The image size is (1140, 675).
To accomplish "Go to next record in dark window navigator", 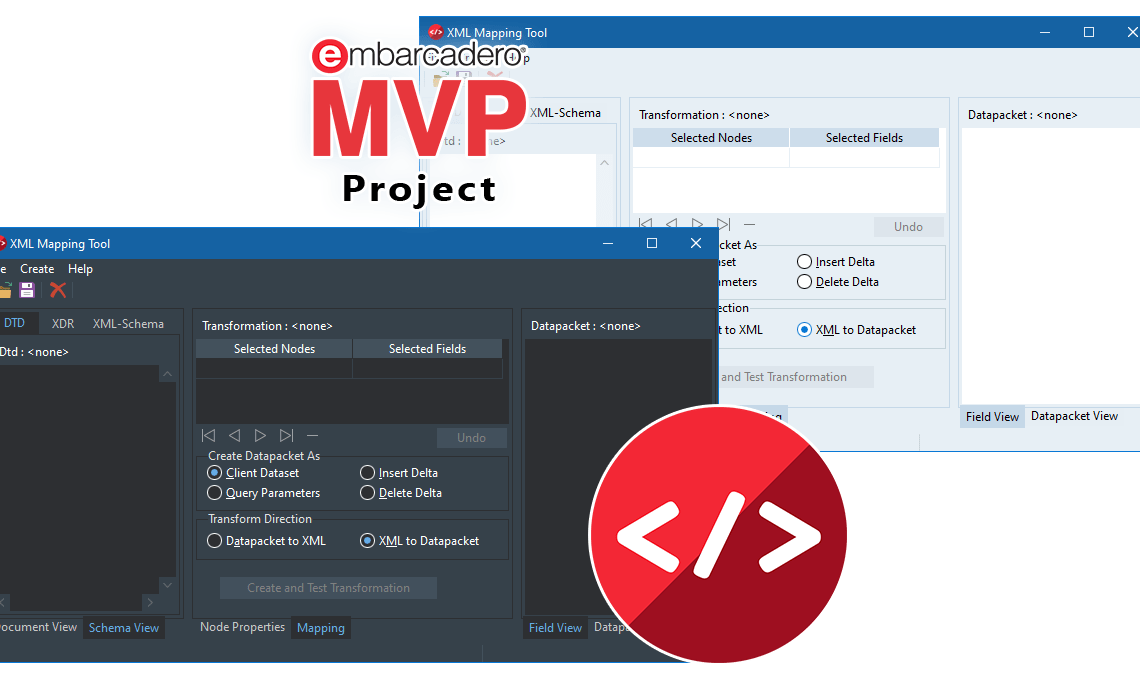I will 260,436.
